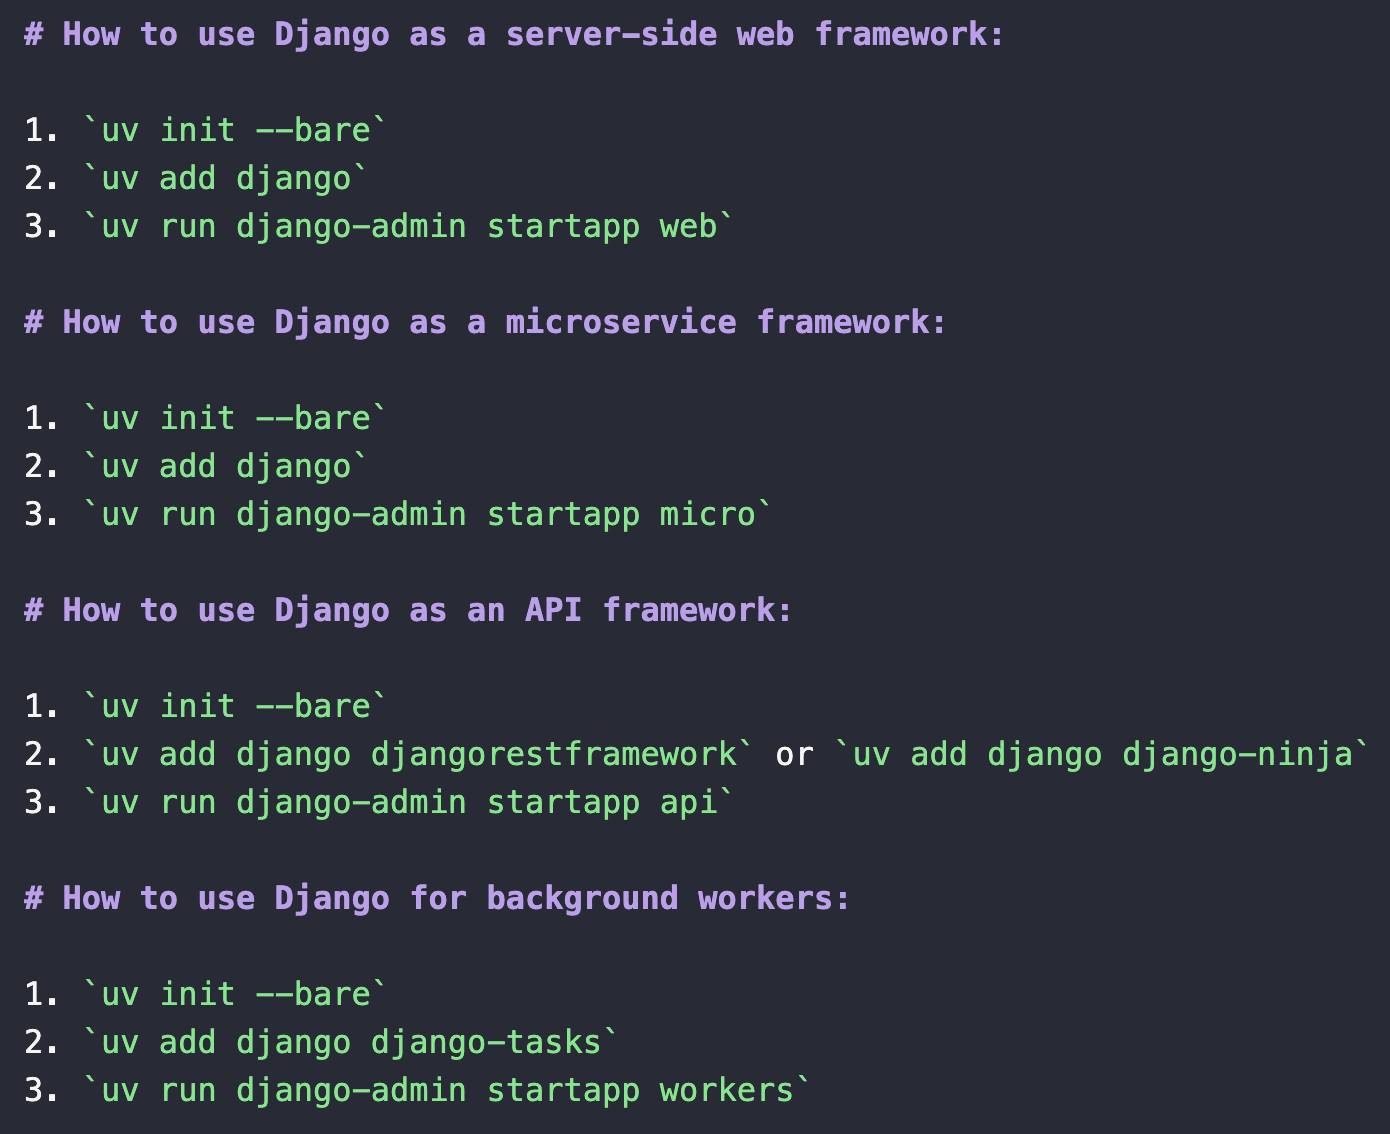
Task: Click the word "or" between the two commands
Action: click(x=794, y=754)
